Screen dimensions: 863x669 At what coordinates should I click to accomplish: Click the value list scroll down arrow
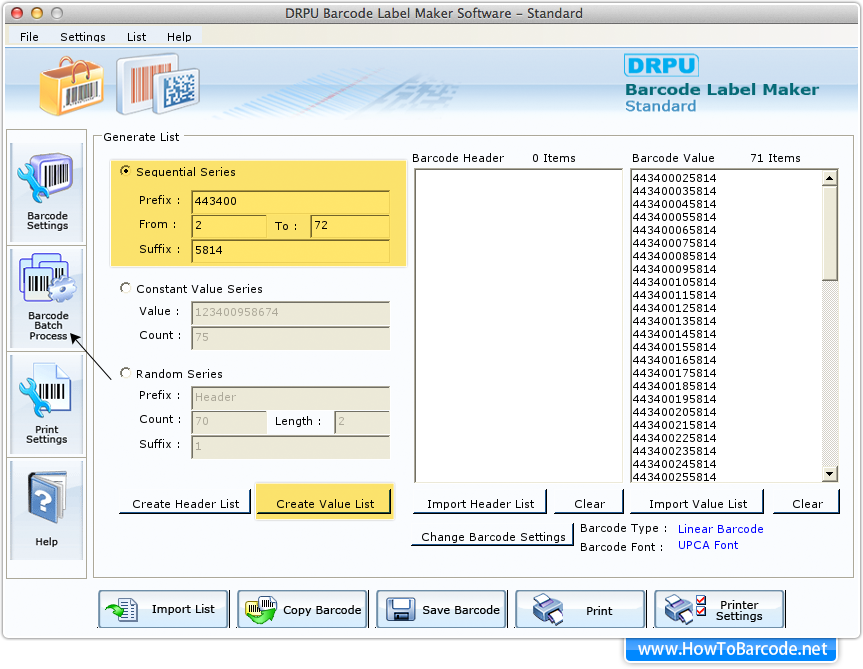pos(829,473)
